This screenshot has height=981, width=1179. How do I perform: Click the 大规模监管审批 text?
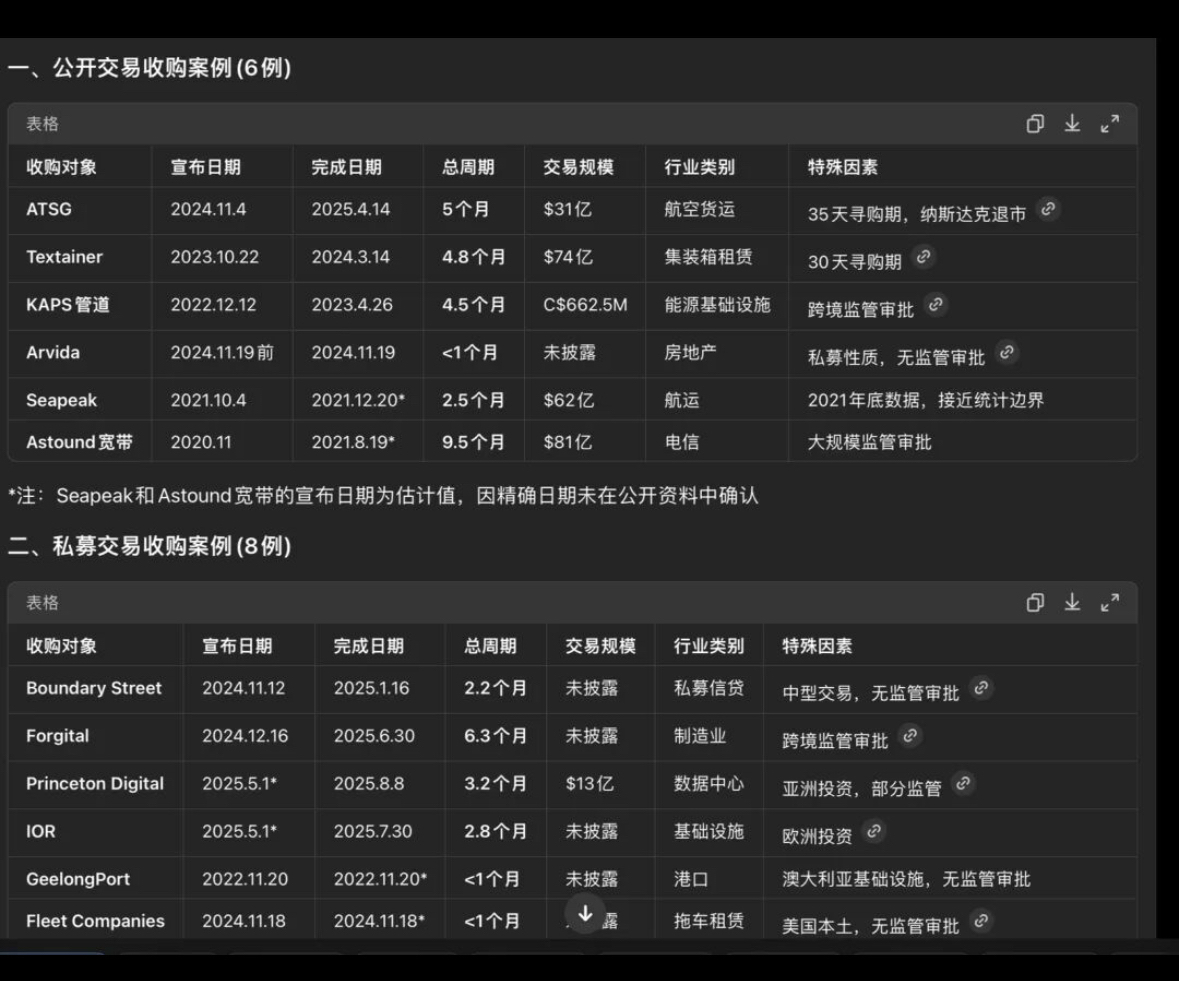(870, 442)
